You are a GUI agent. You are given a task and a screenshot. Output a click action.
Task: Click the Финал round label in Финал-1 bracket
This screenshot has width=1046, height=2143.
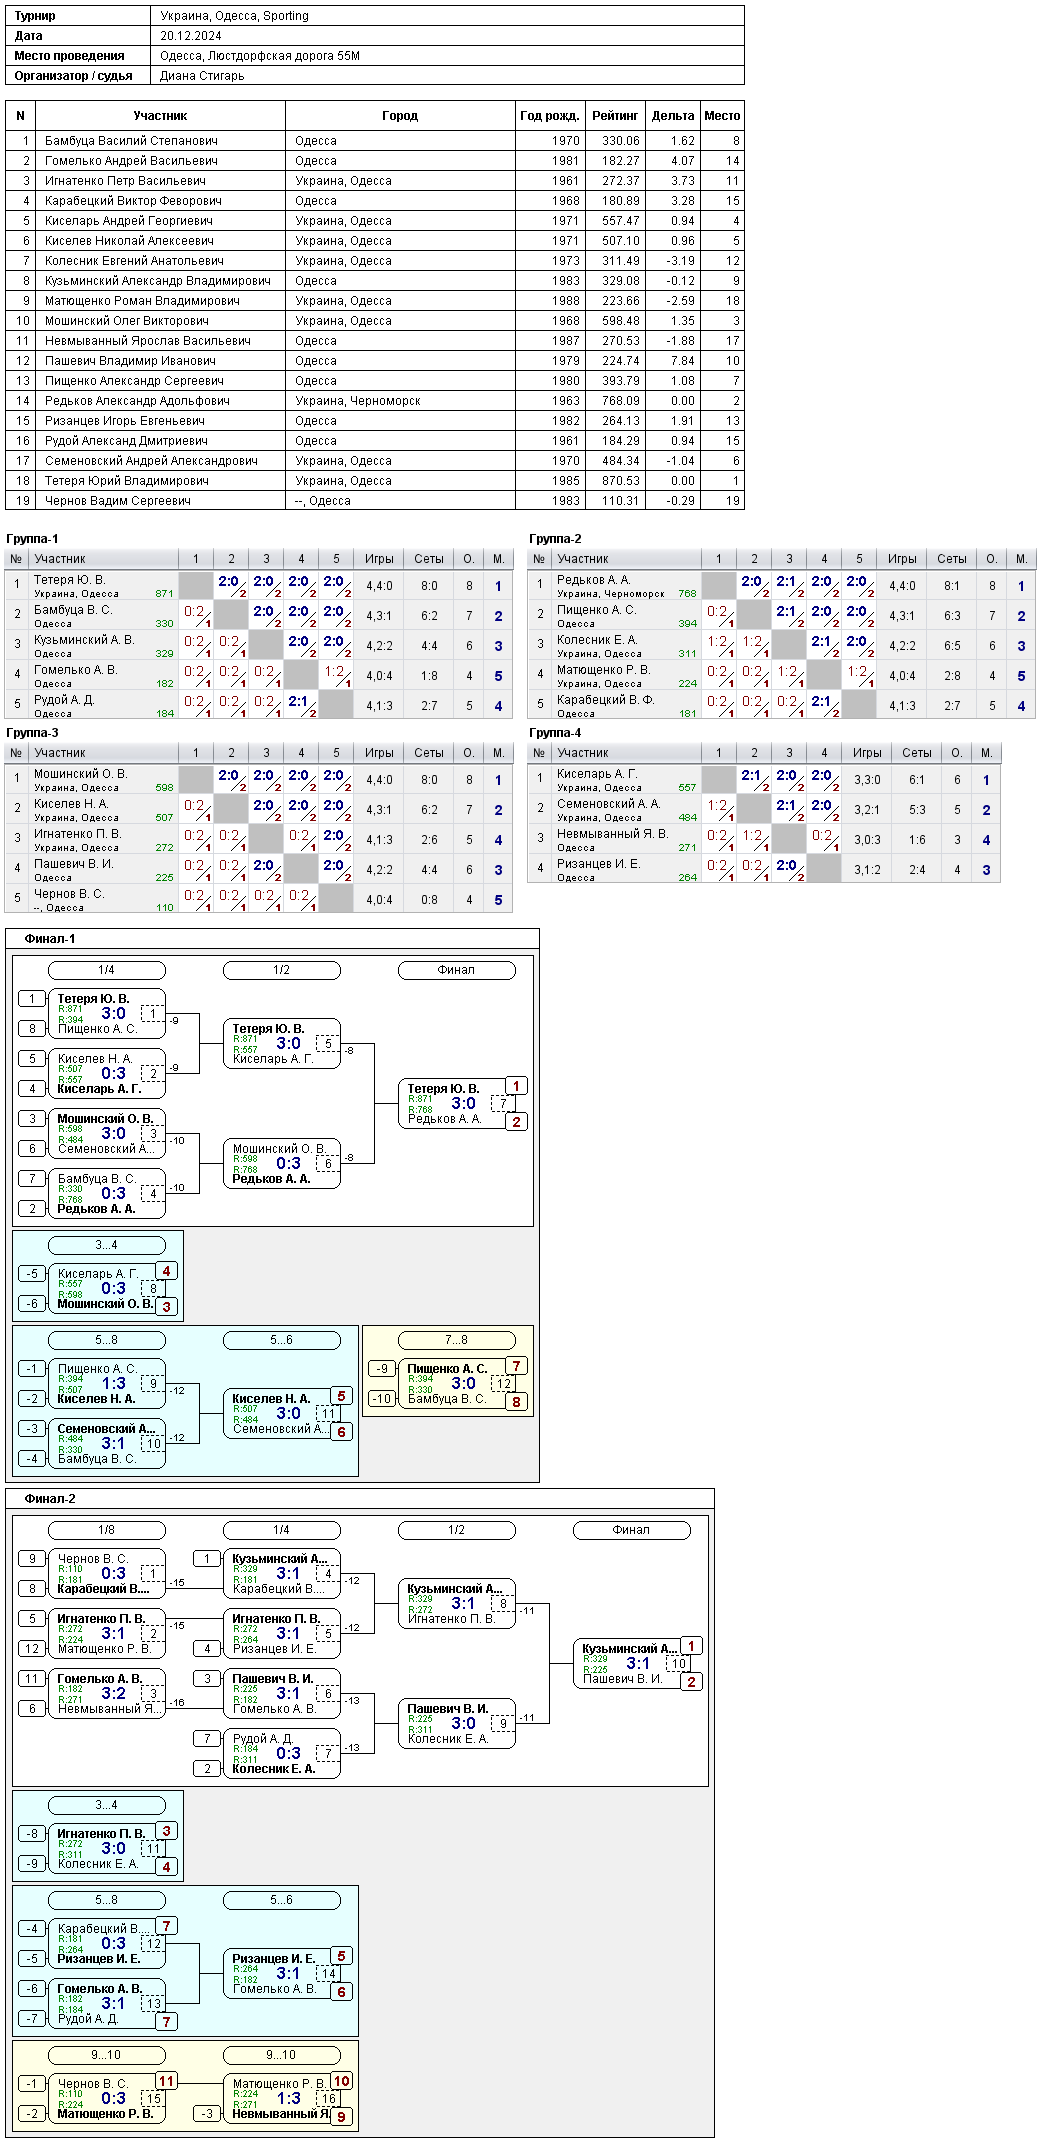tap(456, 970)
